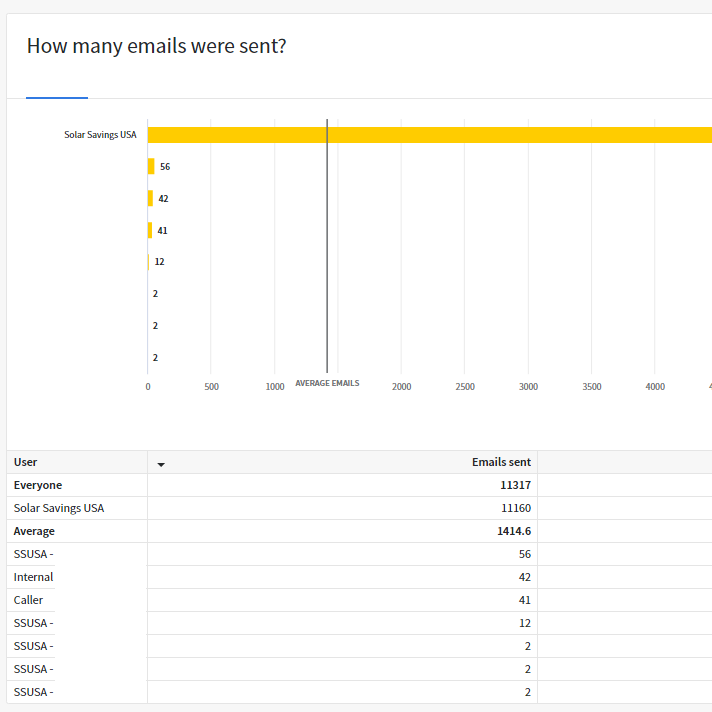This screenshot has width=712, height=712.
Task: Click the chart bar labeled 56
Action: coord(151,167)
